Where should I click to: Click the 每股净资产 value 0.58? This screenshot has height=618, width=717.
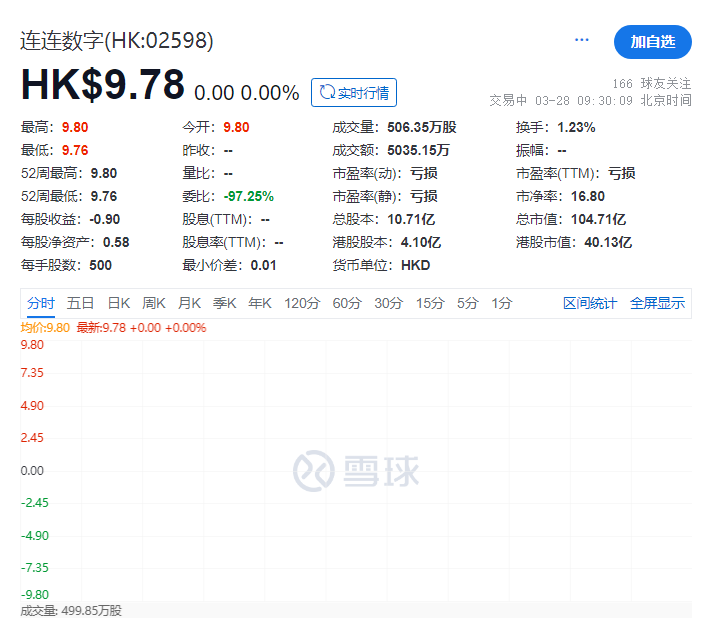116,242
